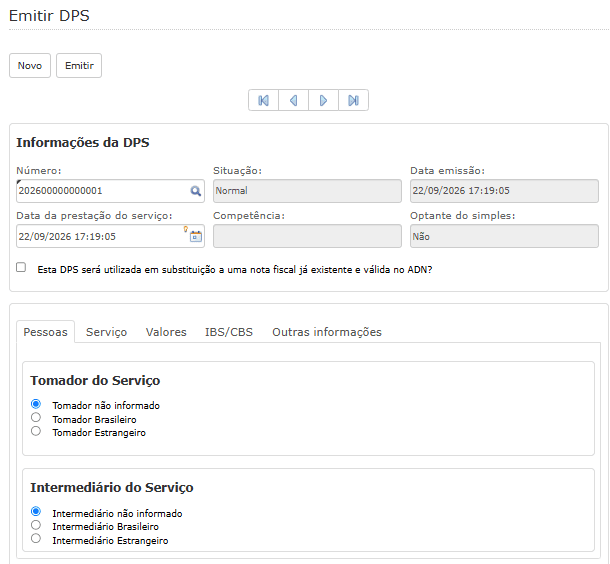The height and width of the screenshot is (564, 610).
Task: Select Intermediário Brasileiro radio option
Action: [36, 525]
